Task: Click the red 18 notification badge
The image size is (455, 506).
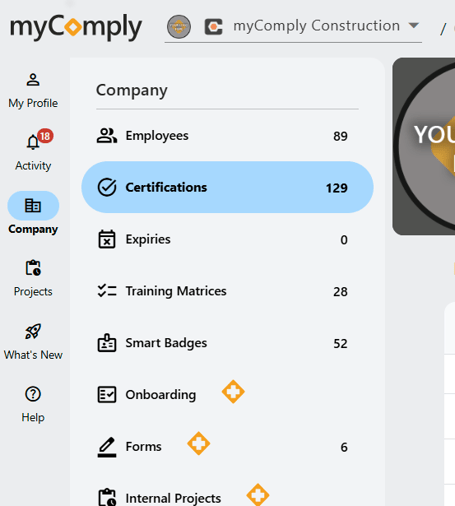Action: pos(45,136)
